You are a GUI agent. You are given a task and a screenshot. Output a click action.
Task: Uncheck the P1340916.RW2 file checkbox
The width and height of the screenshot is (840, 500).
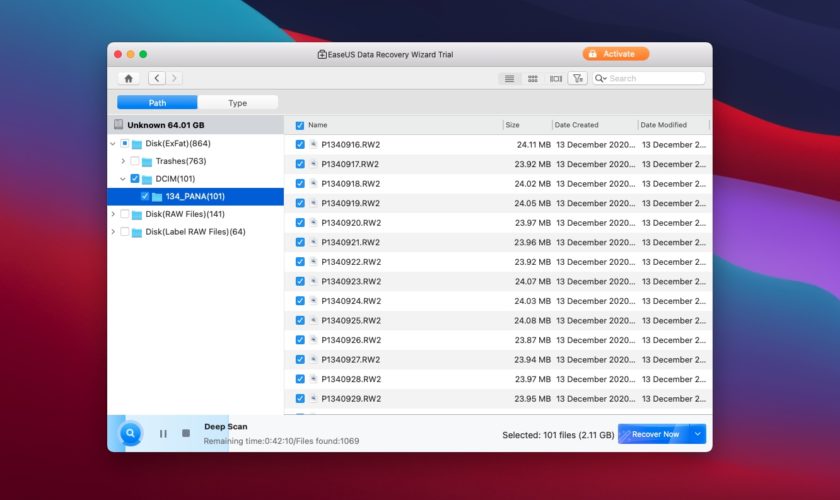tap(300, 145)
